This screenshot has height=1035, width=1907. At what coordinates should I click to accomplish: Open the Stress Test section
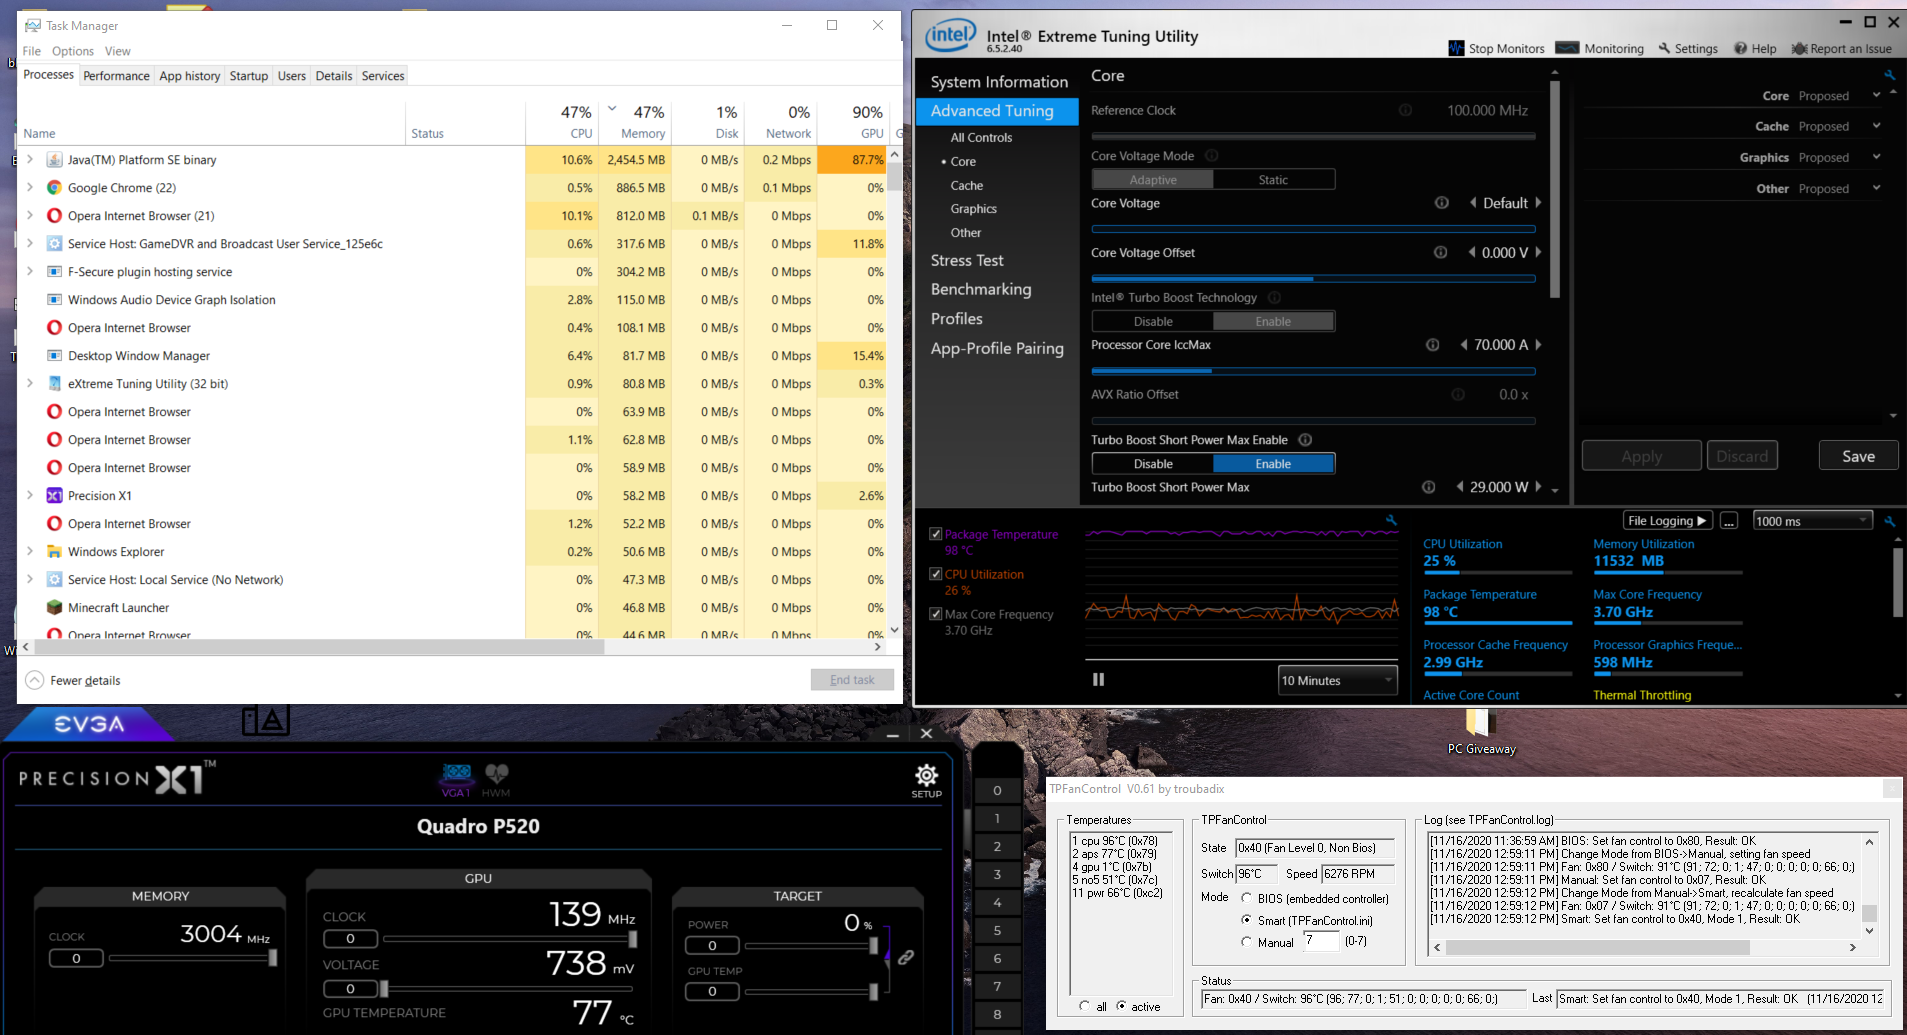(x=966, y=260)
